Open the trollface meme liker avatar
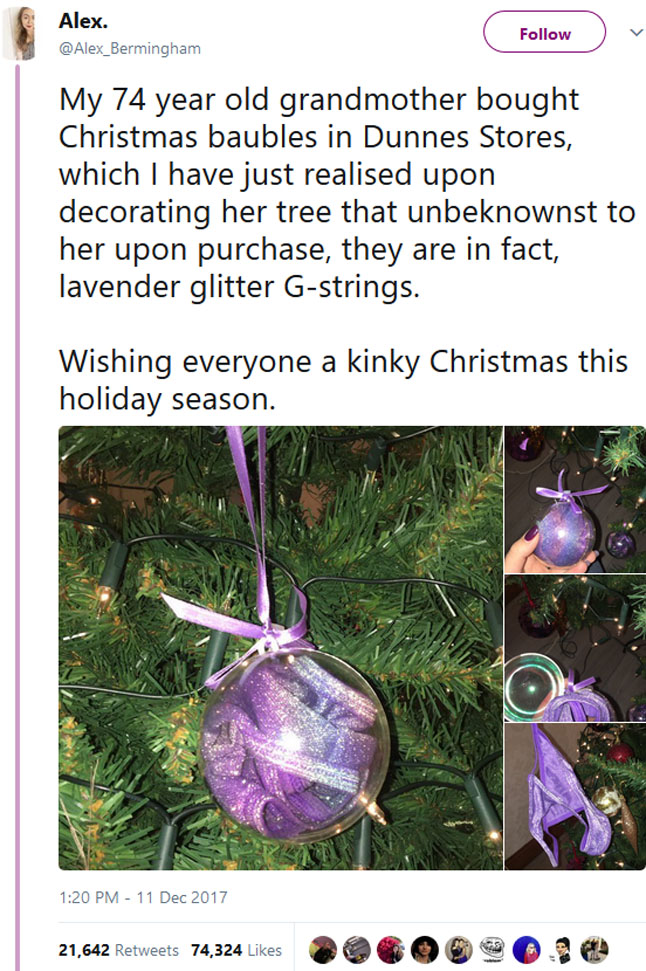The height and width of the screenshot is (971, 646). [x=492, y=950]
